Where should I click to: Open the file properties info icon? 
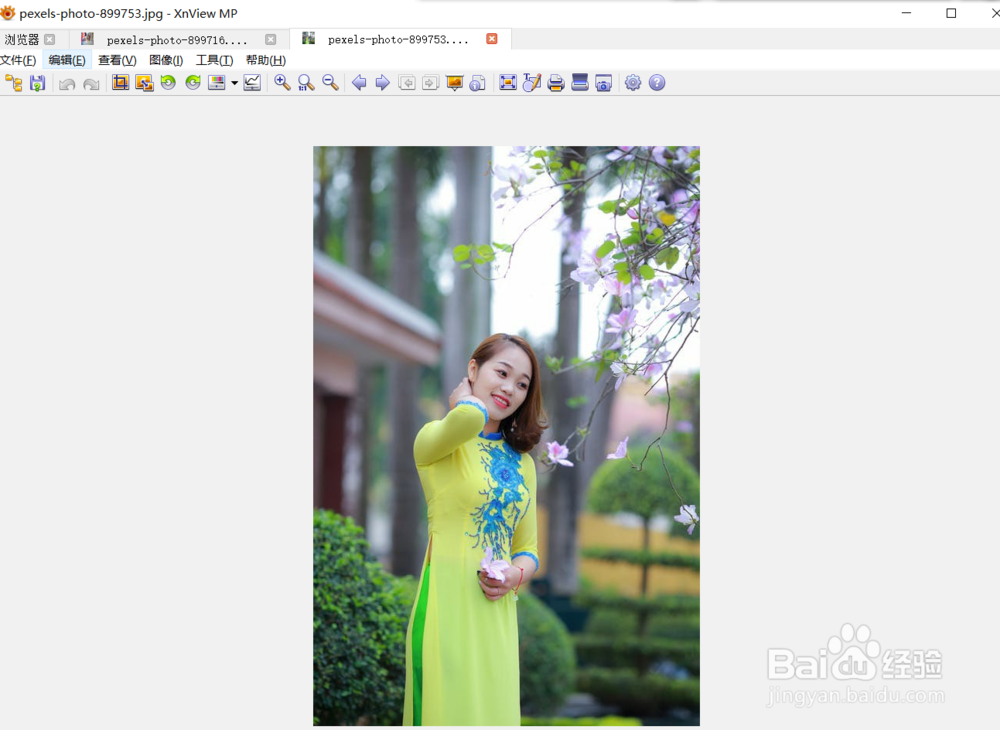point(478,83)
